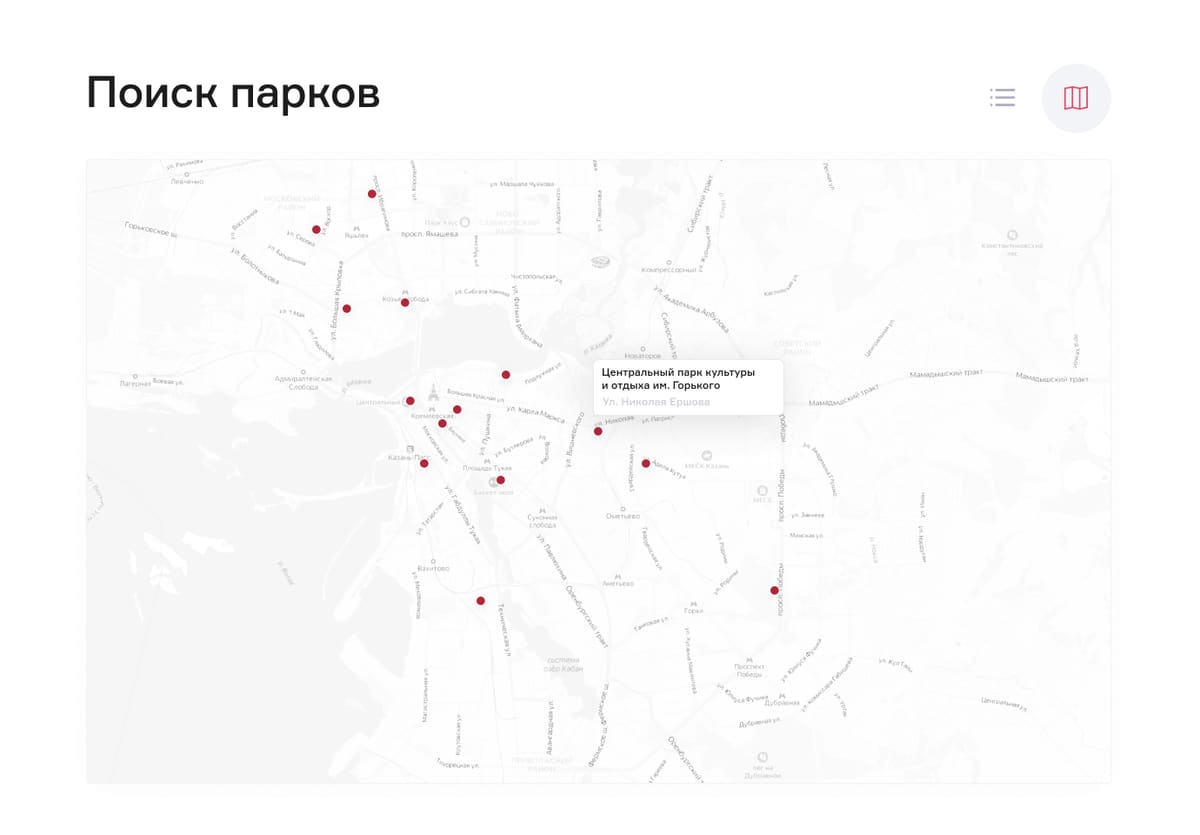This screenshot has width=1200, height=835.
Task: Click the Ометьево map label
Action: [x=623, y=516]
